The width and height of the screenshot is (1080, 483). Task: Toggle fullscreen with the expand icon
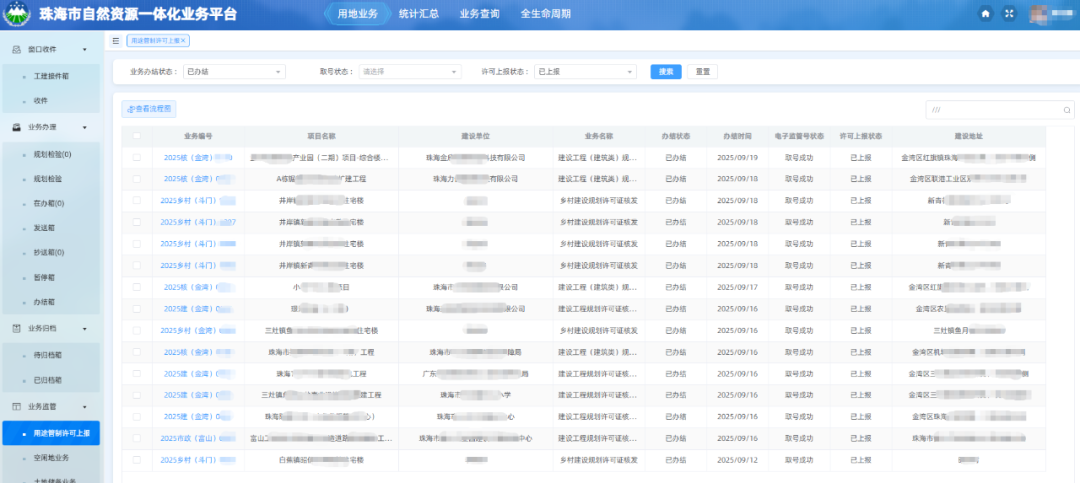click(1008, 14)
